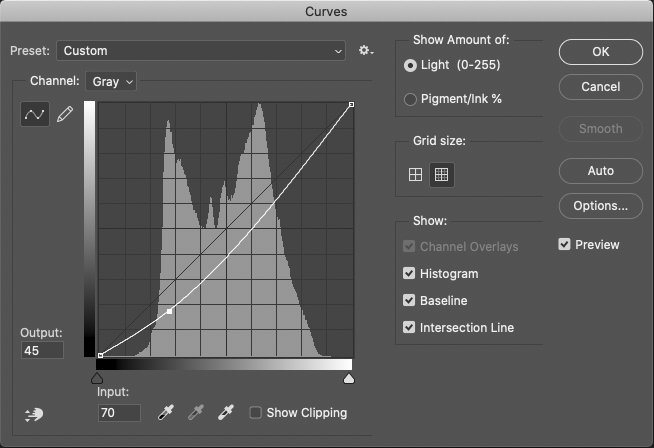Select the curve point edit tool

35,115
